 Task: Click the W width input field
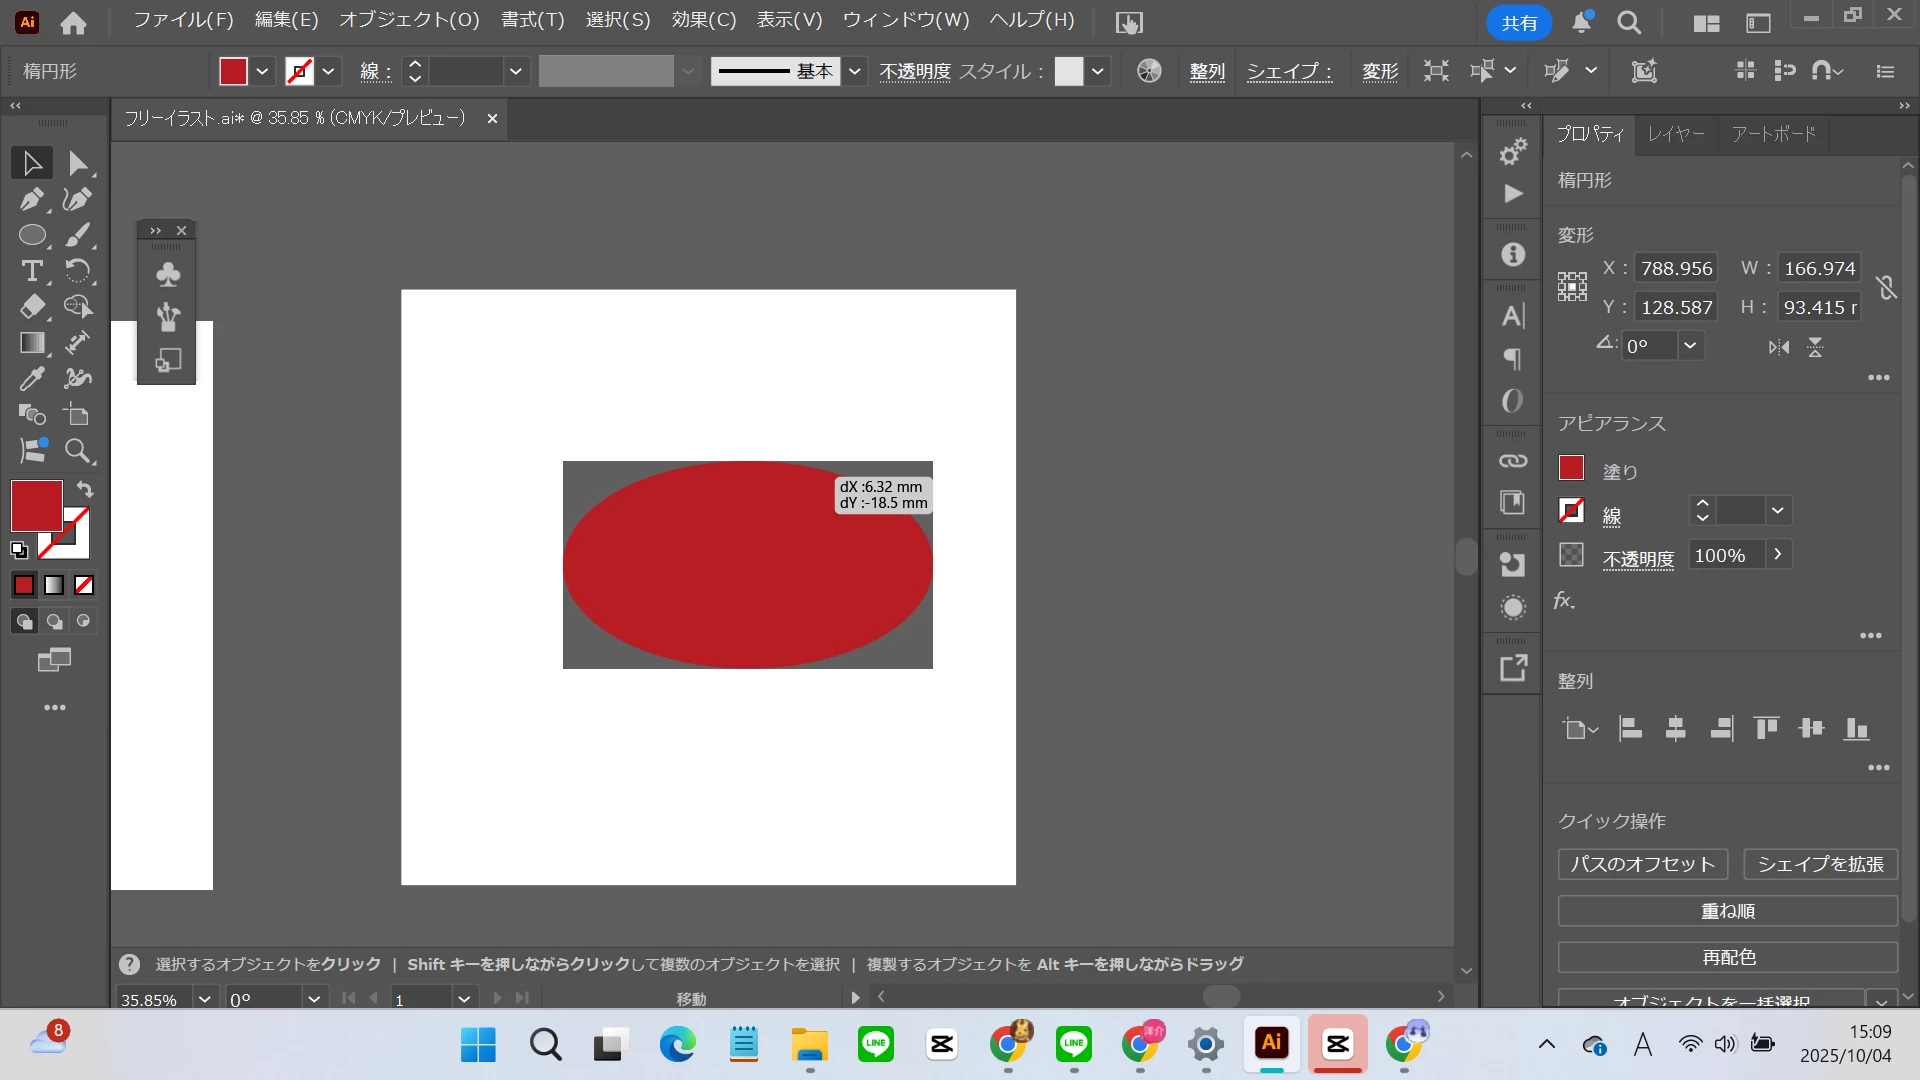tap(1819, 268)
